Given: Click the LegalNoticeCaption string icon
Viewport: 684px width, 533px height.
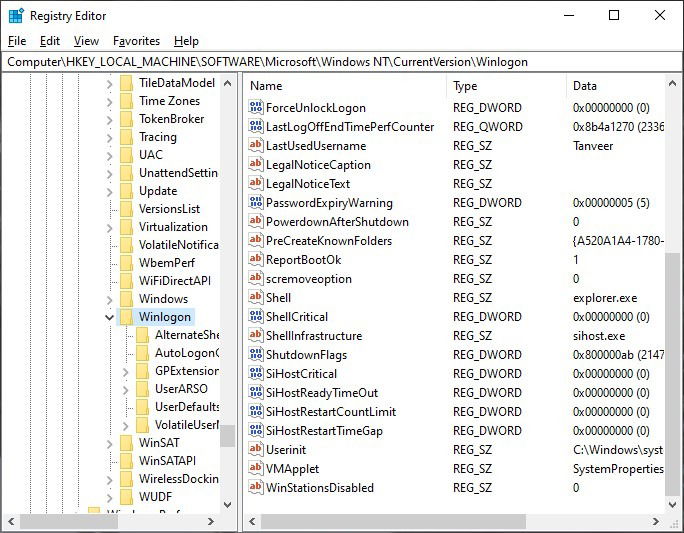Looking at the screenshot, I should coord(256,164).
